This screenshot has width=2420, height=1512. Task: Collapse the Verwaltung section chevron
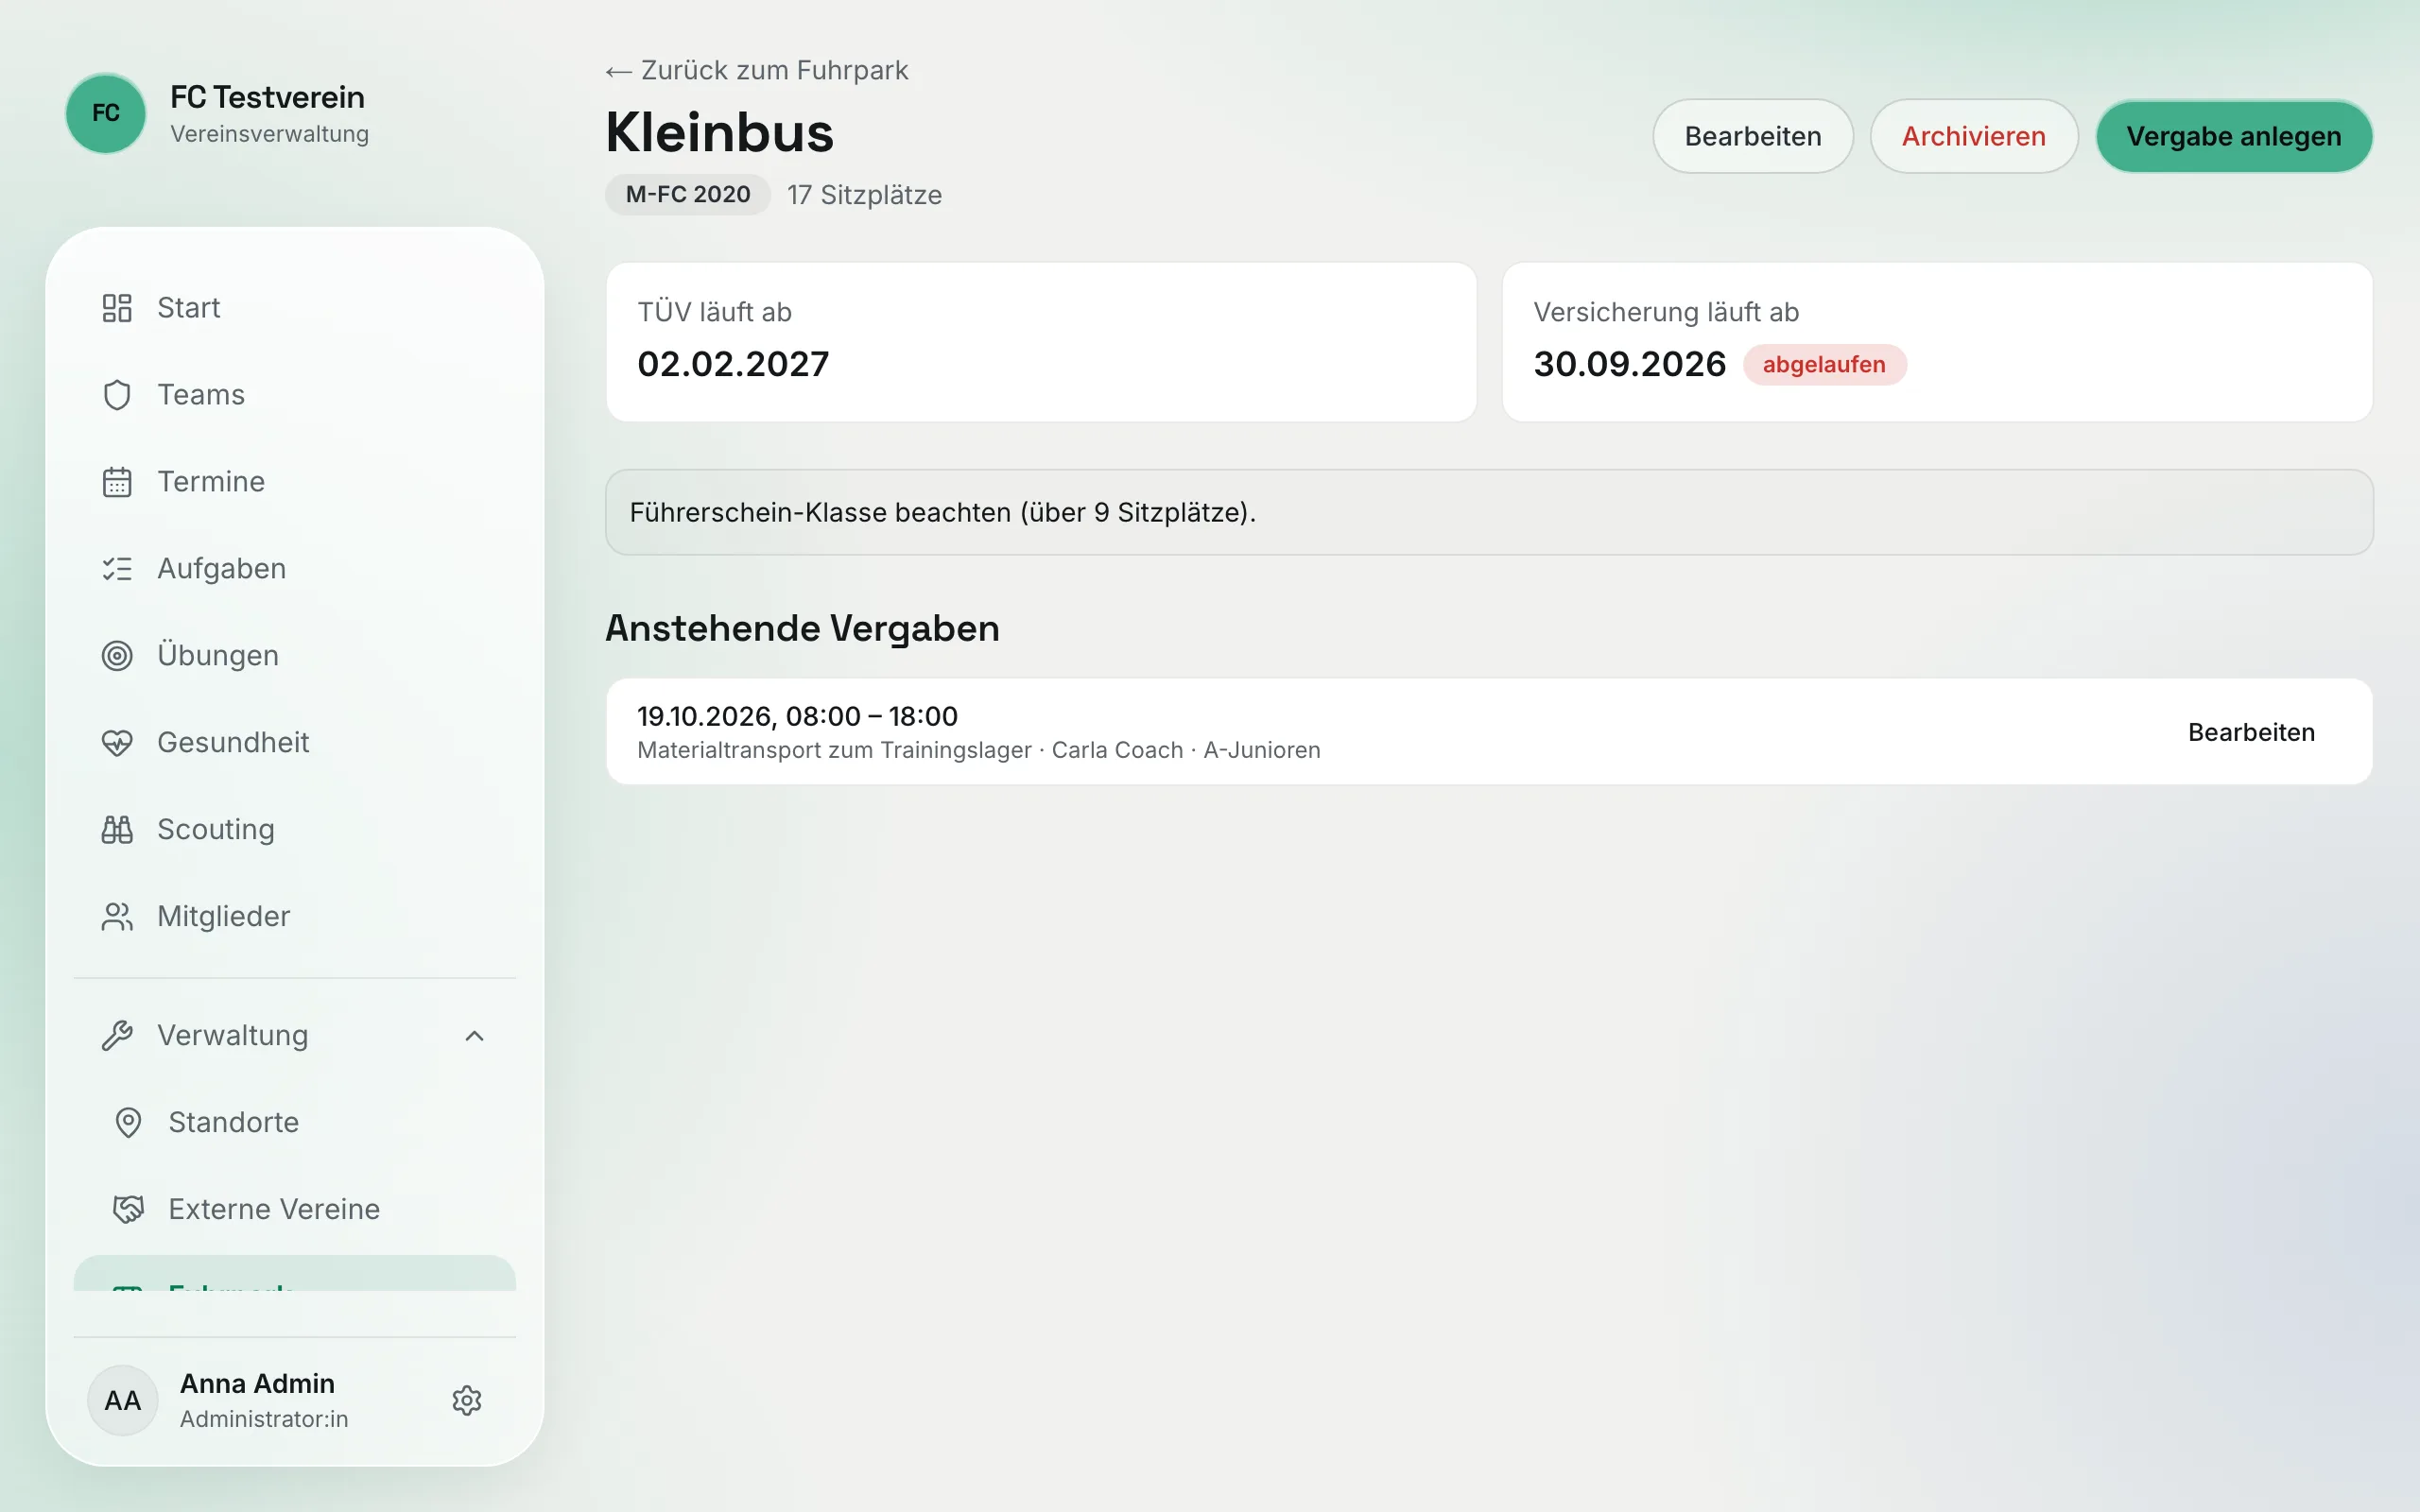click(x=475, y=1036)
